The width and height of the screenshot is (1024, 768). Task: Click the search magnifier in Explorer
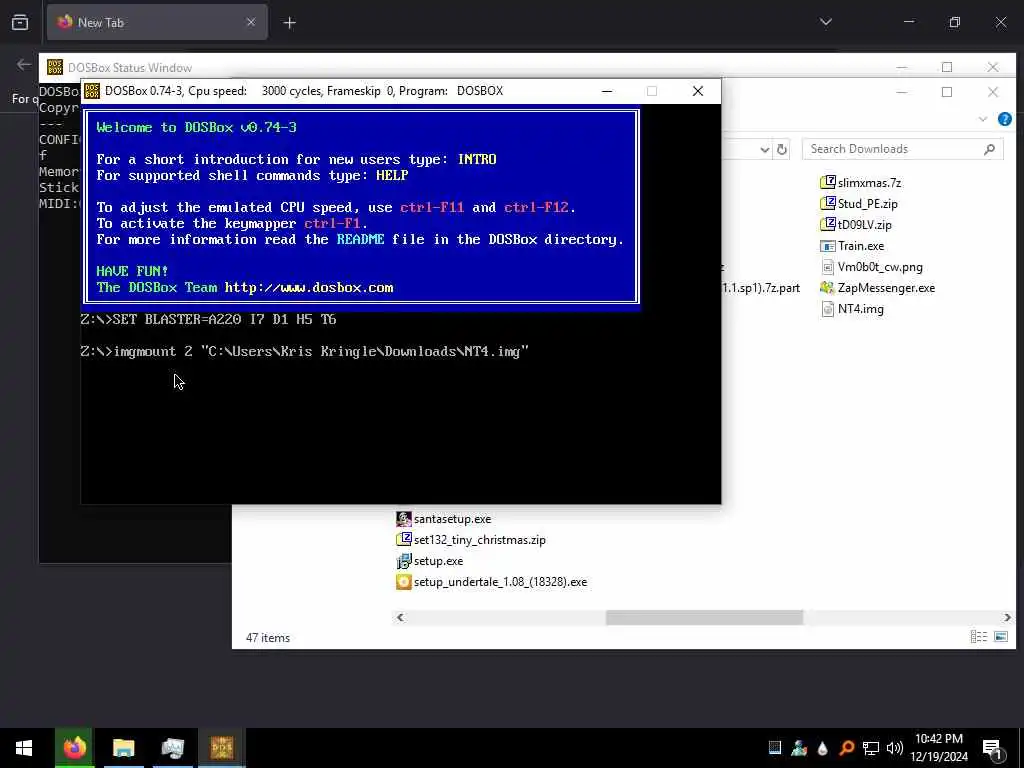tap(989, 149)
